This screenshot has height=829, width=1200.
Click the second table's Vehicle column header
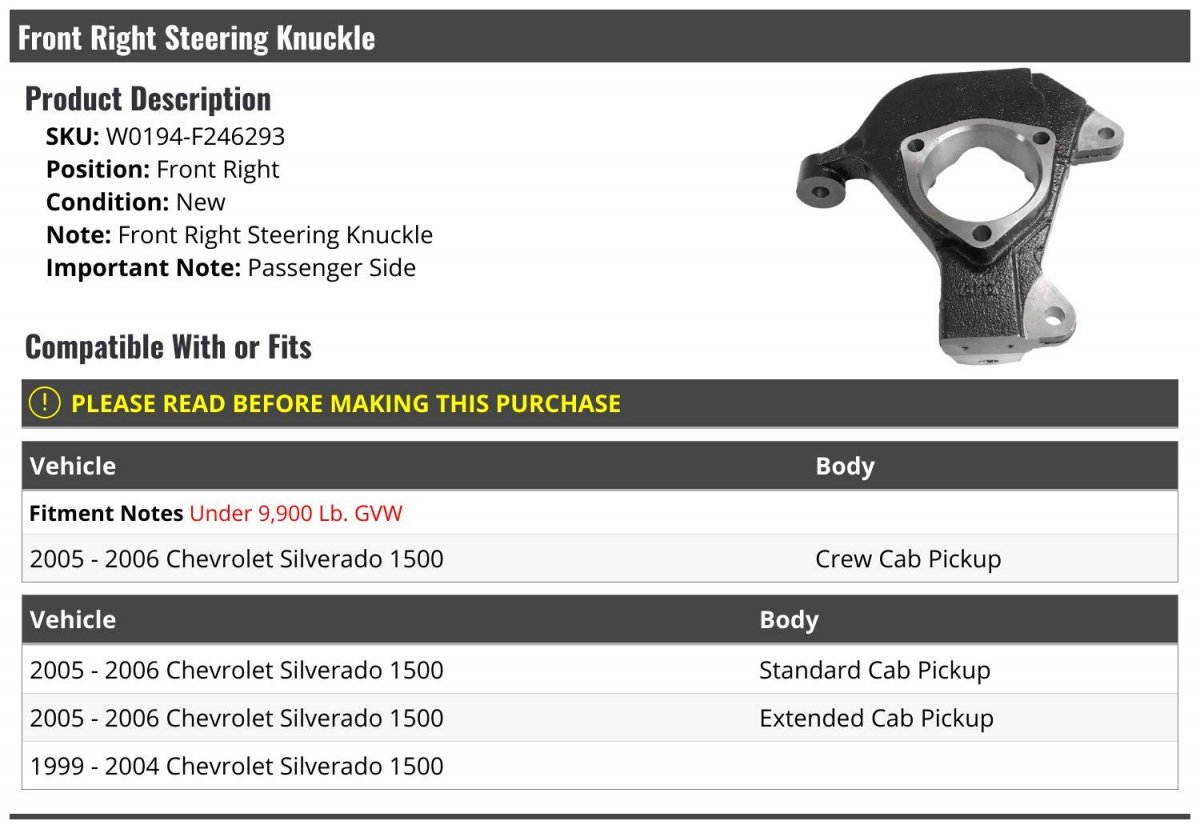pyautogui.click(x=73, y=619)
